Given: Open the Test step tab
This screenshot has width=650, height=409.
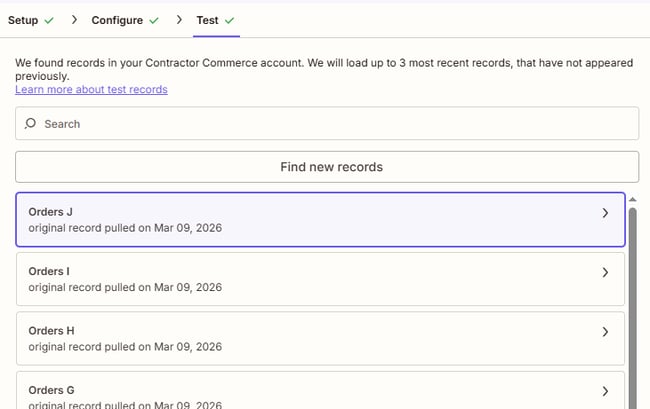Looking at the screenshot, I should [209, 20].
